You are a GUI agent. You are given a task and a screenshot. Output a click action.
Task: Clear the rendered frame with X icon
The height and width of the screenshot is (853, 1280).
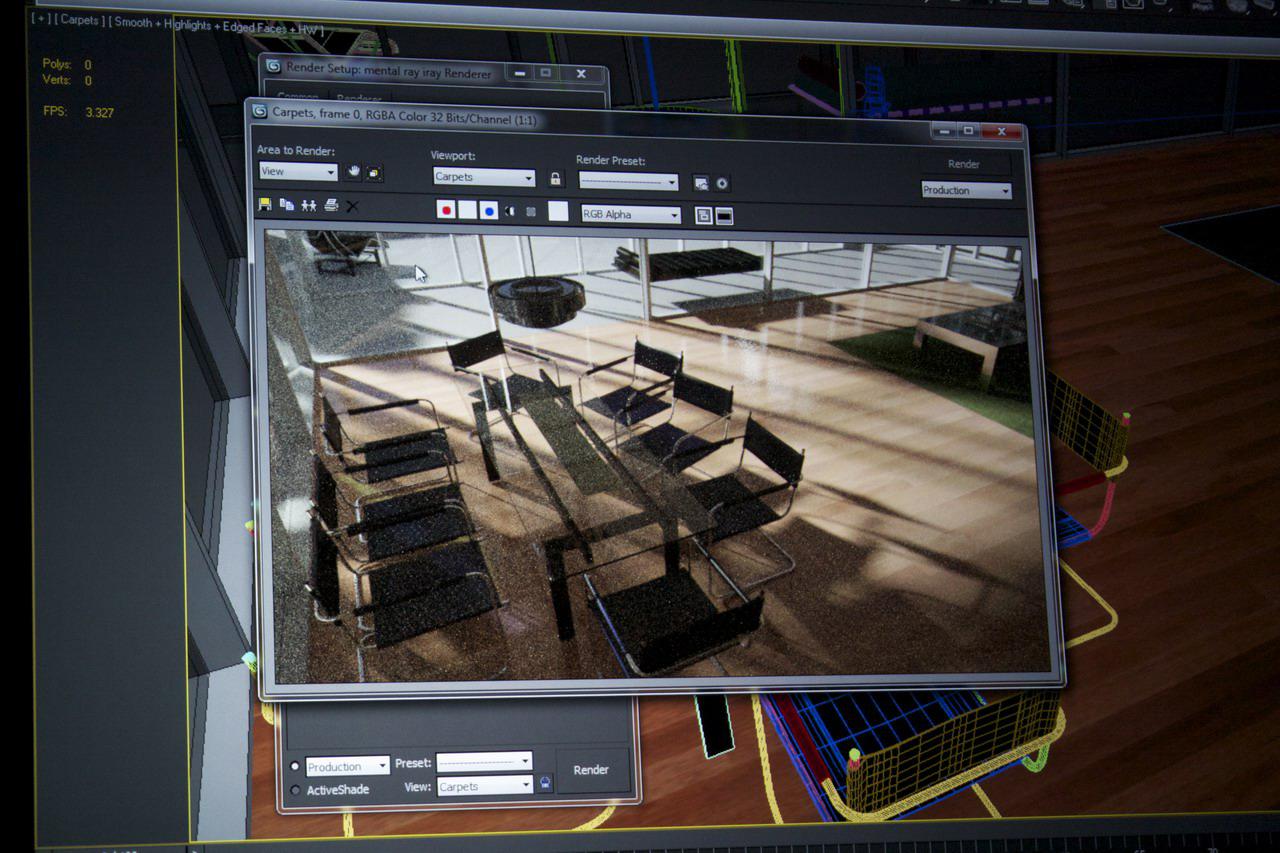(352, 206)
